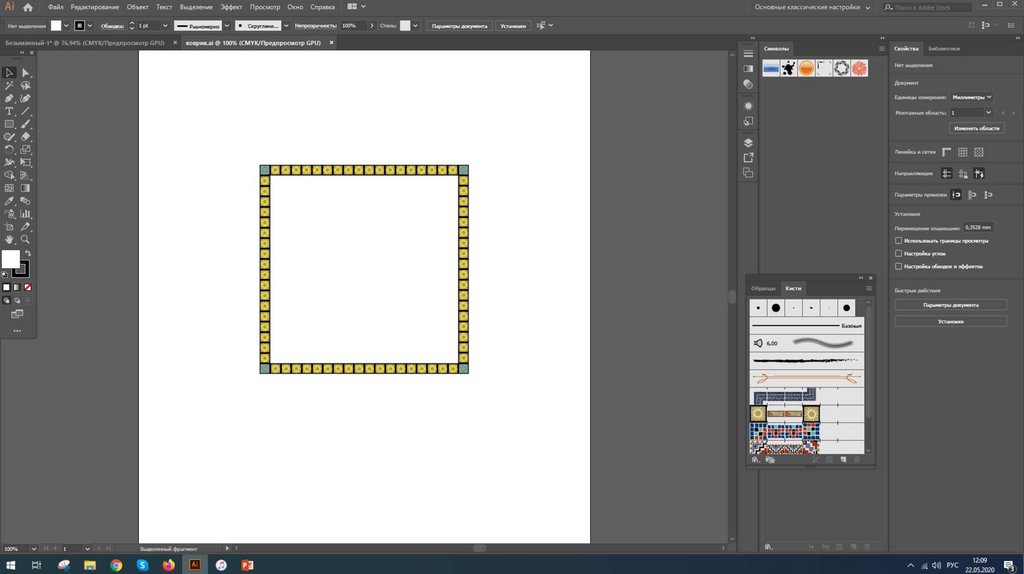Open the Layers panel icon in dock
Image resolution: width=1024 pixels, height=574 pixels.
(x=748, y=142)
